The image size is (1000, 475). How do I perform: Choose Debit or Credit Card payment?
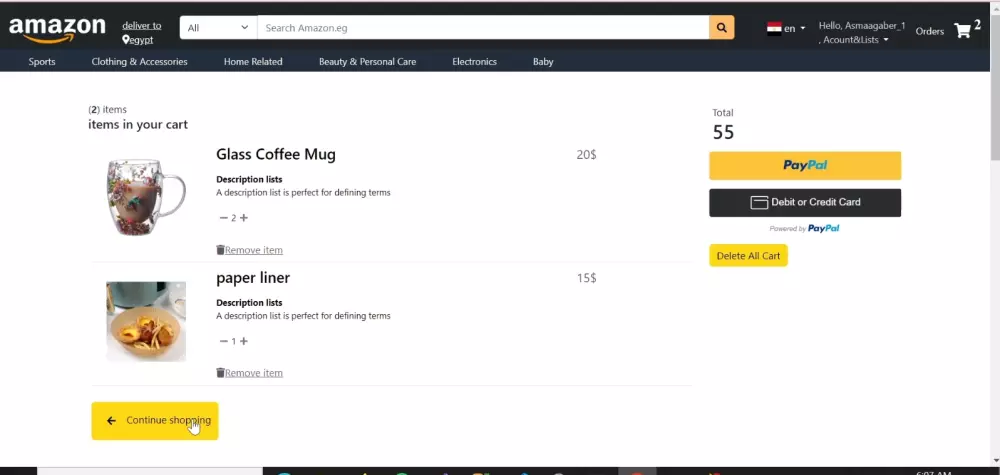805,202
